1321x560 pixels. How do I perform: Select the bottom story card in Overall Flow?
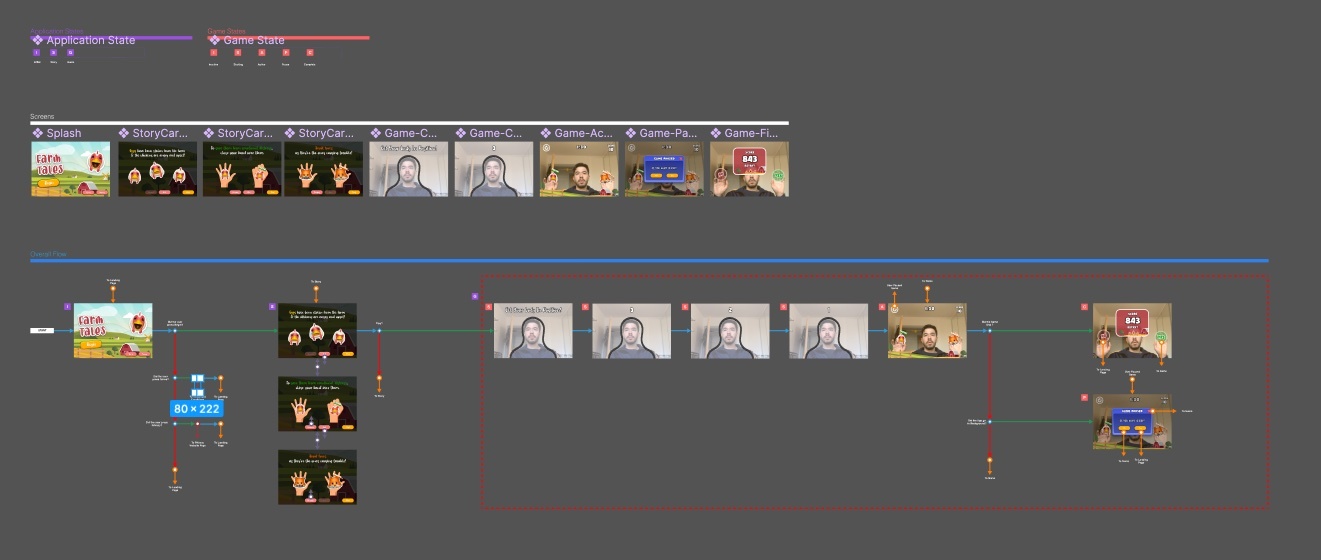[317, 476]
